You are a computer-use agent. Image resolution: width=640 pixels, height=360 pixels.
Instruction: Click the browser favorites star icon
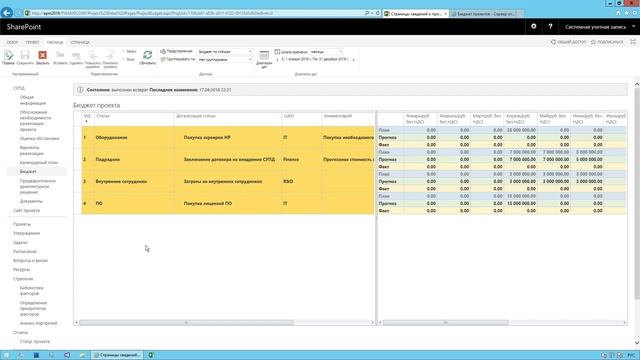626,13
